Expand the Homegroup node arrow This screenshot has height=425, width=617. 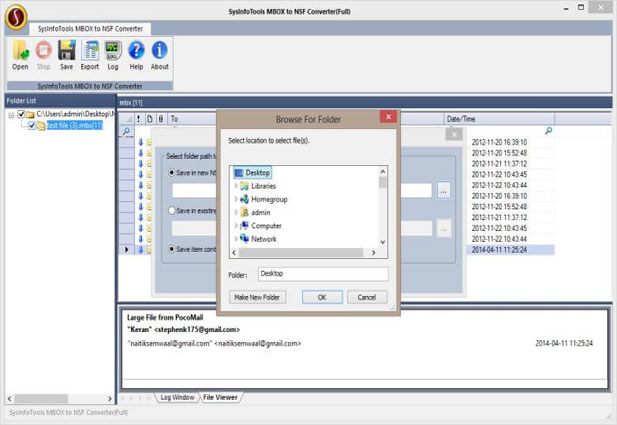point(236,199)
